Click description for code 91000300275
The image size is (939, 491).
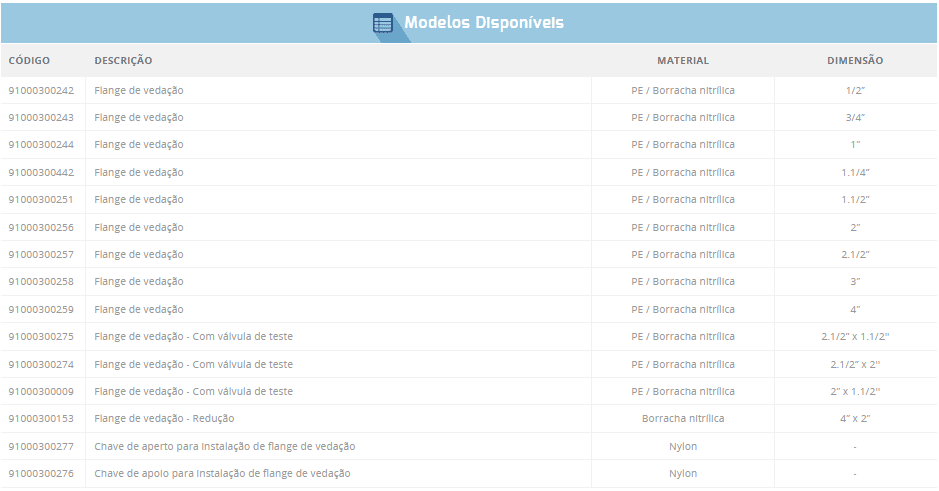[193, 337]
